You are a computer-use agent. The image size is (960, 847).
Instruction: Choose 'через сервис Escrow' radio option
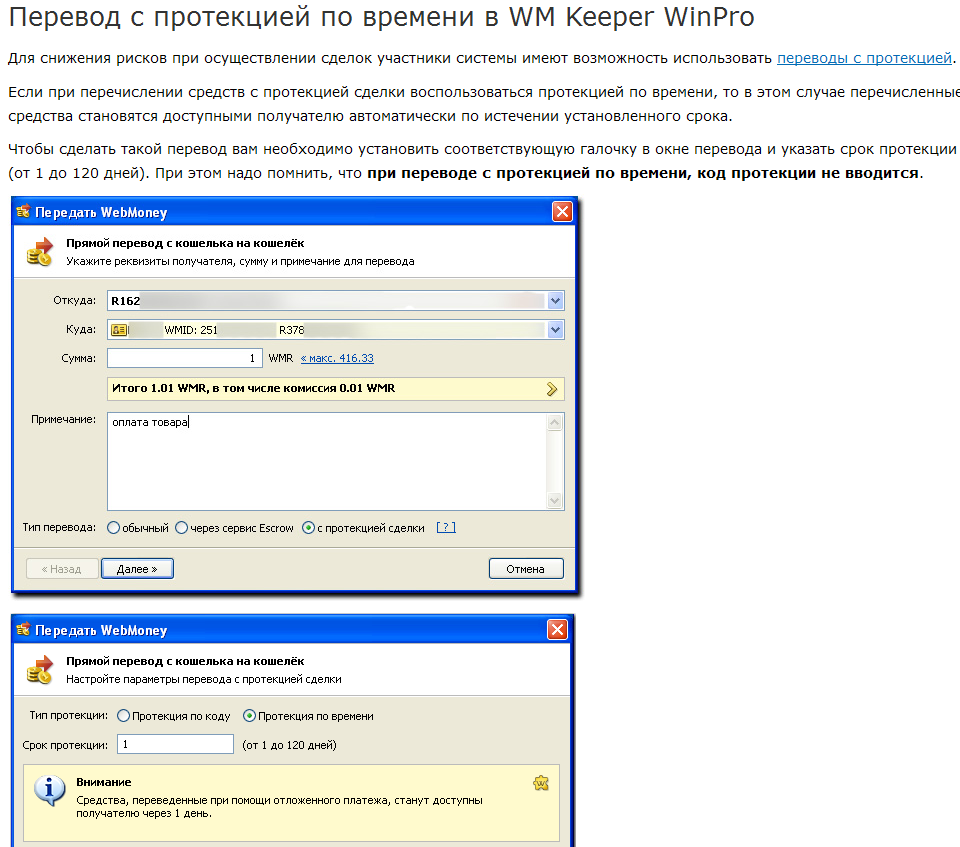click(181, 528)
